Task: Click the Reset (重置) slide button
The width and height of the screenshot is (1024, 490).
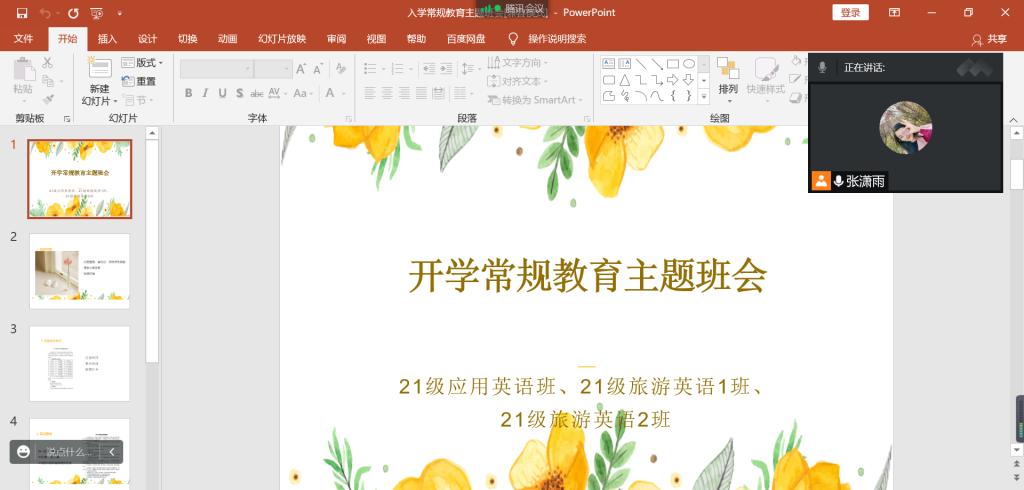Action: click(139, 81)
